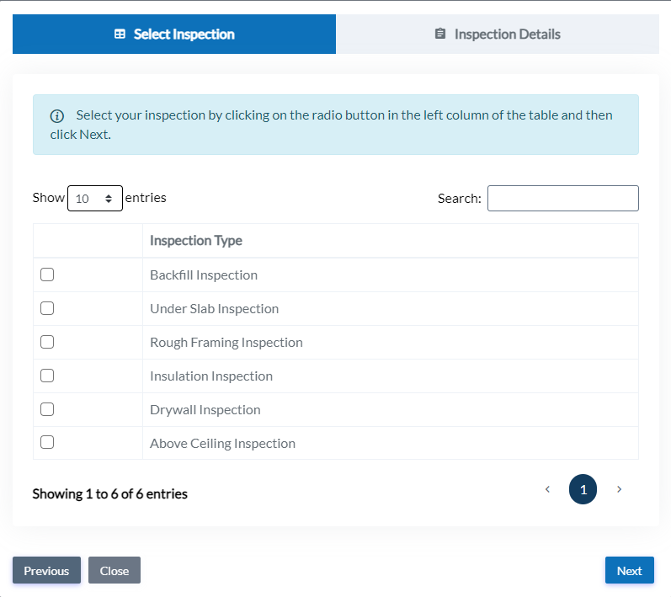
Task: Click the Drywall Inspection row text
Action: click(x=205, y=410)
